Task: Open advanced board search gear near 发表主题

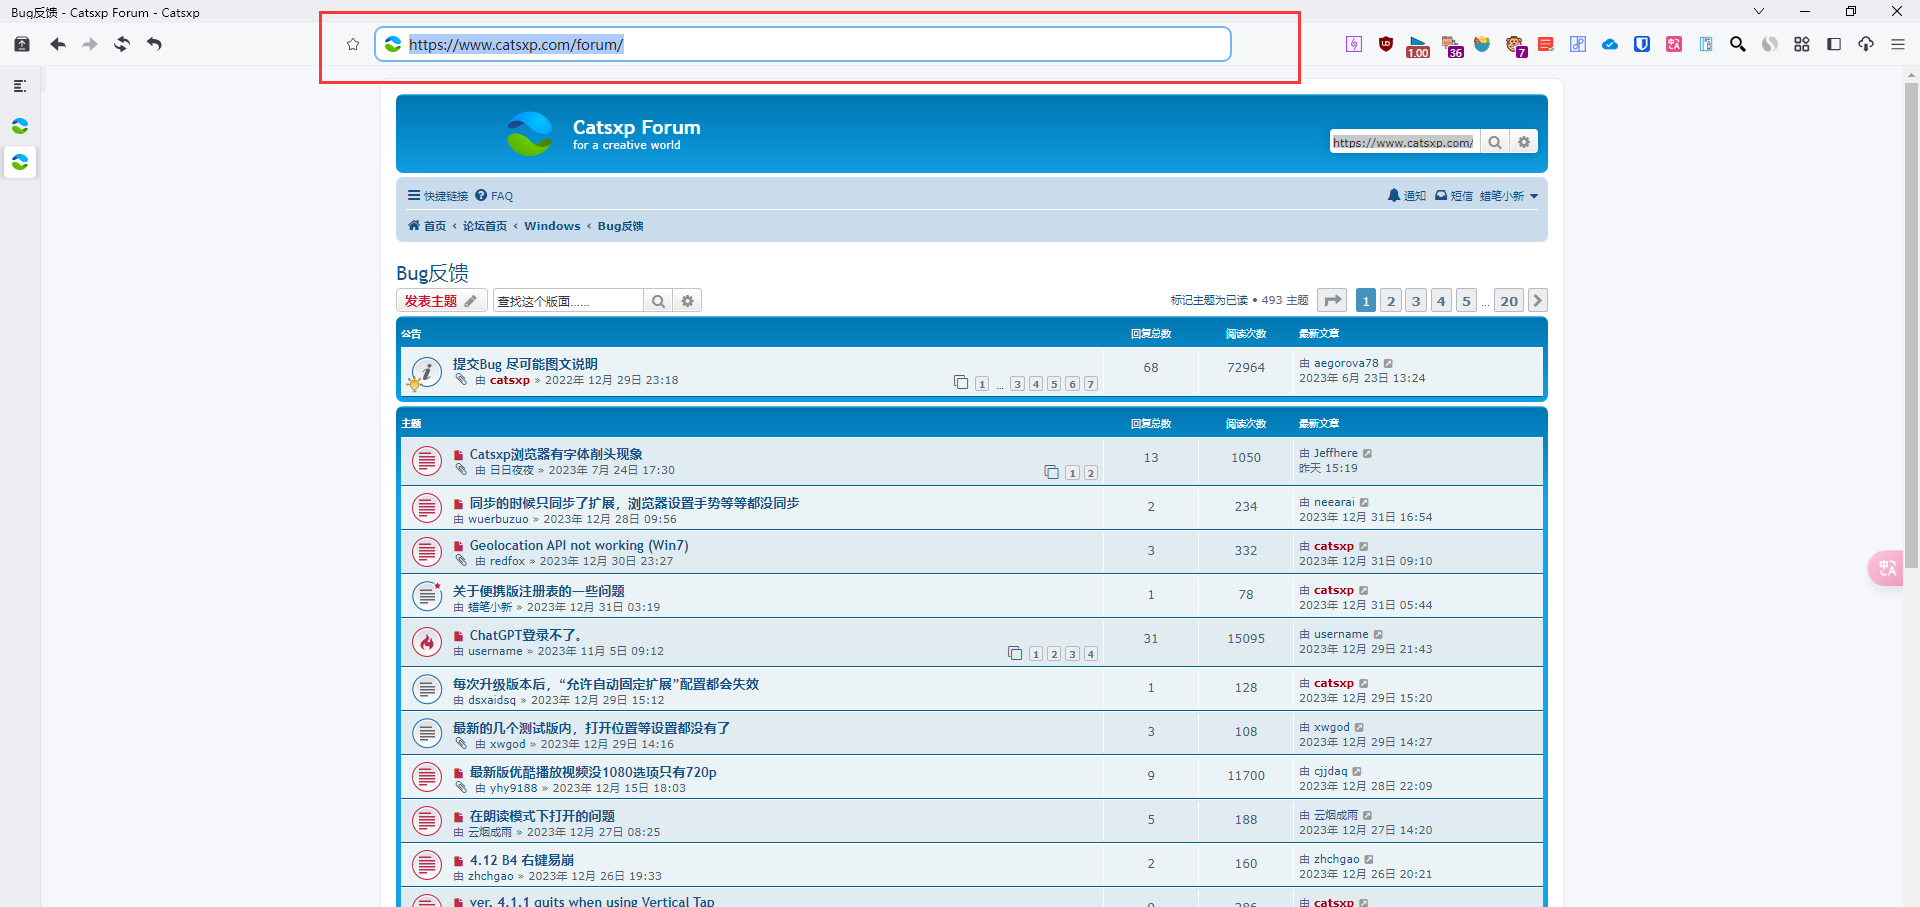Action: 688,301
